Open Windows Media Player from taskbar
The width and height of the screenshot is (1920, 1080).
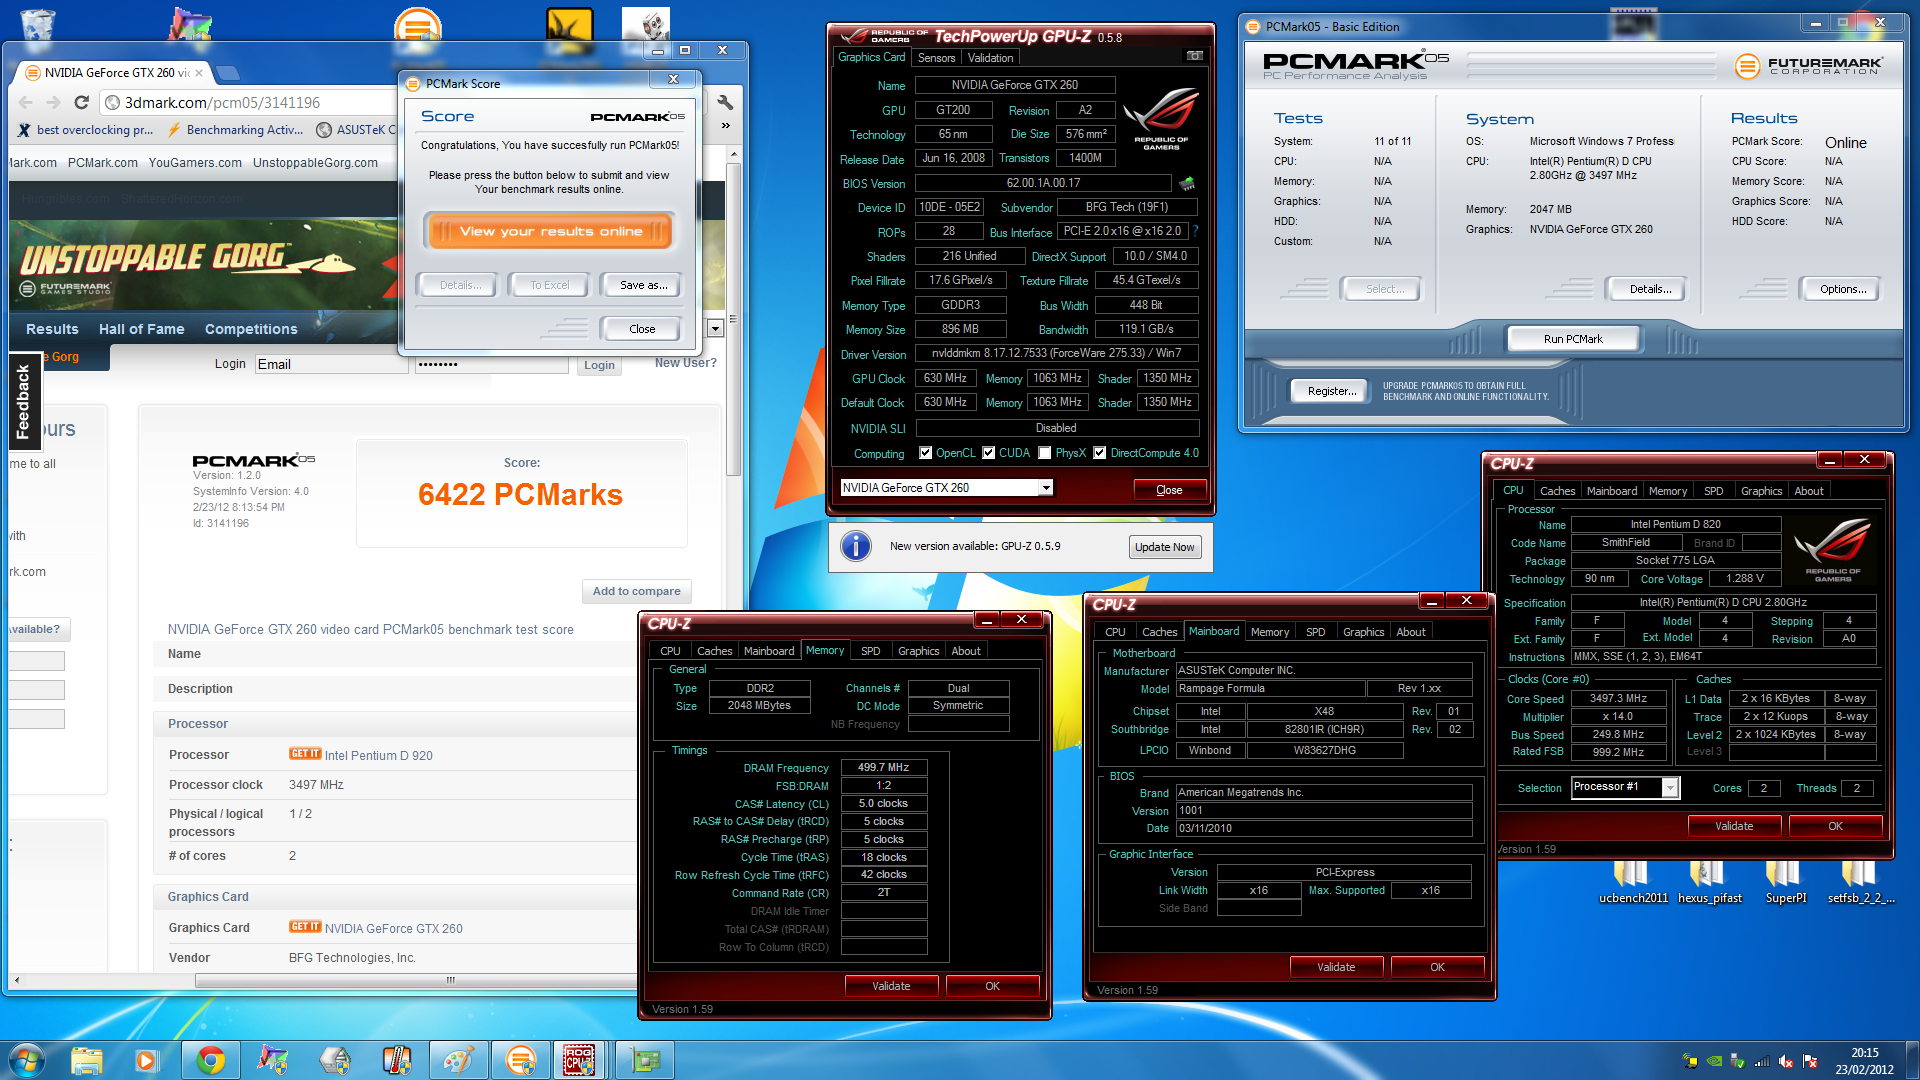click(148, 1060)
